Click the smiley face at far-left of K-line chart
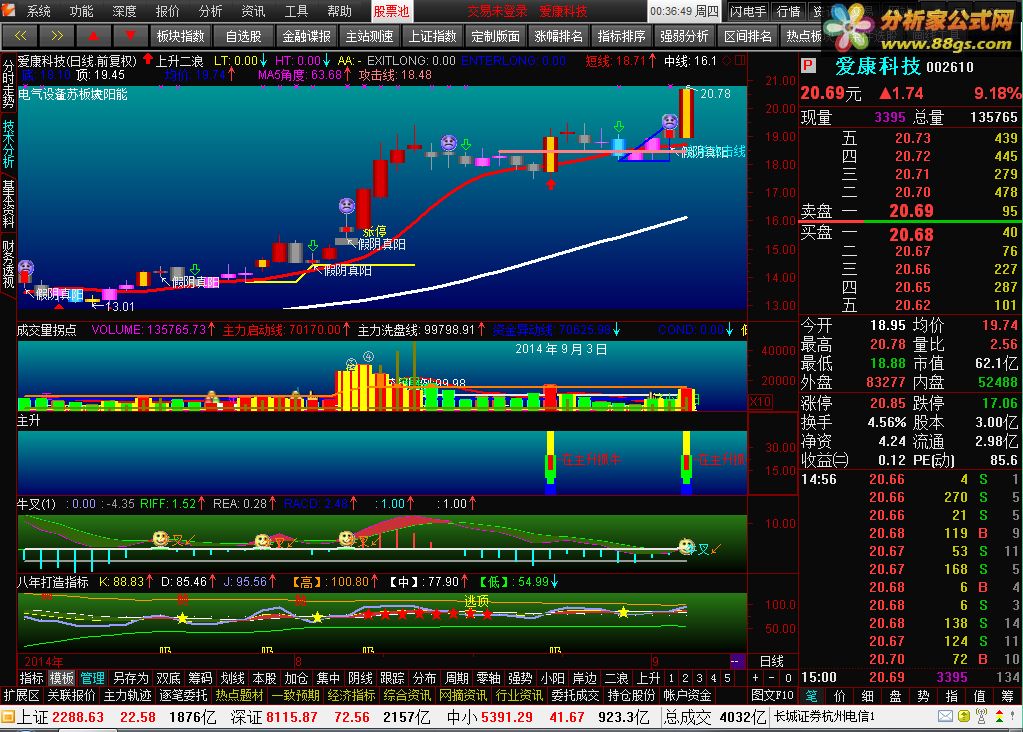The image size is (1023, 732). click(x=25, y=267)
